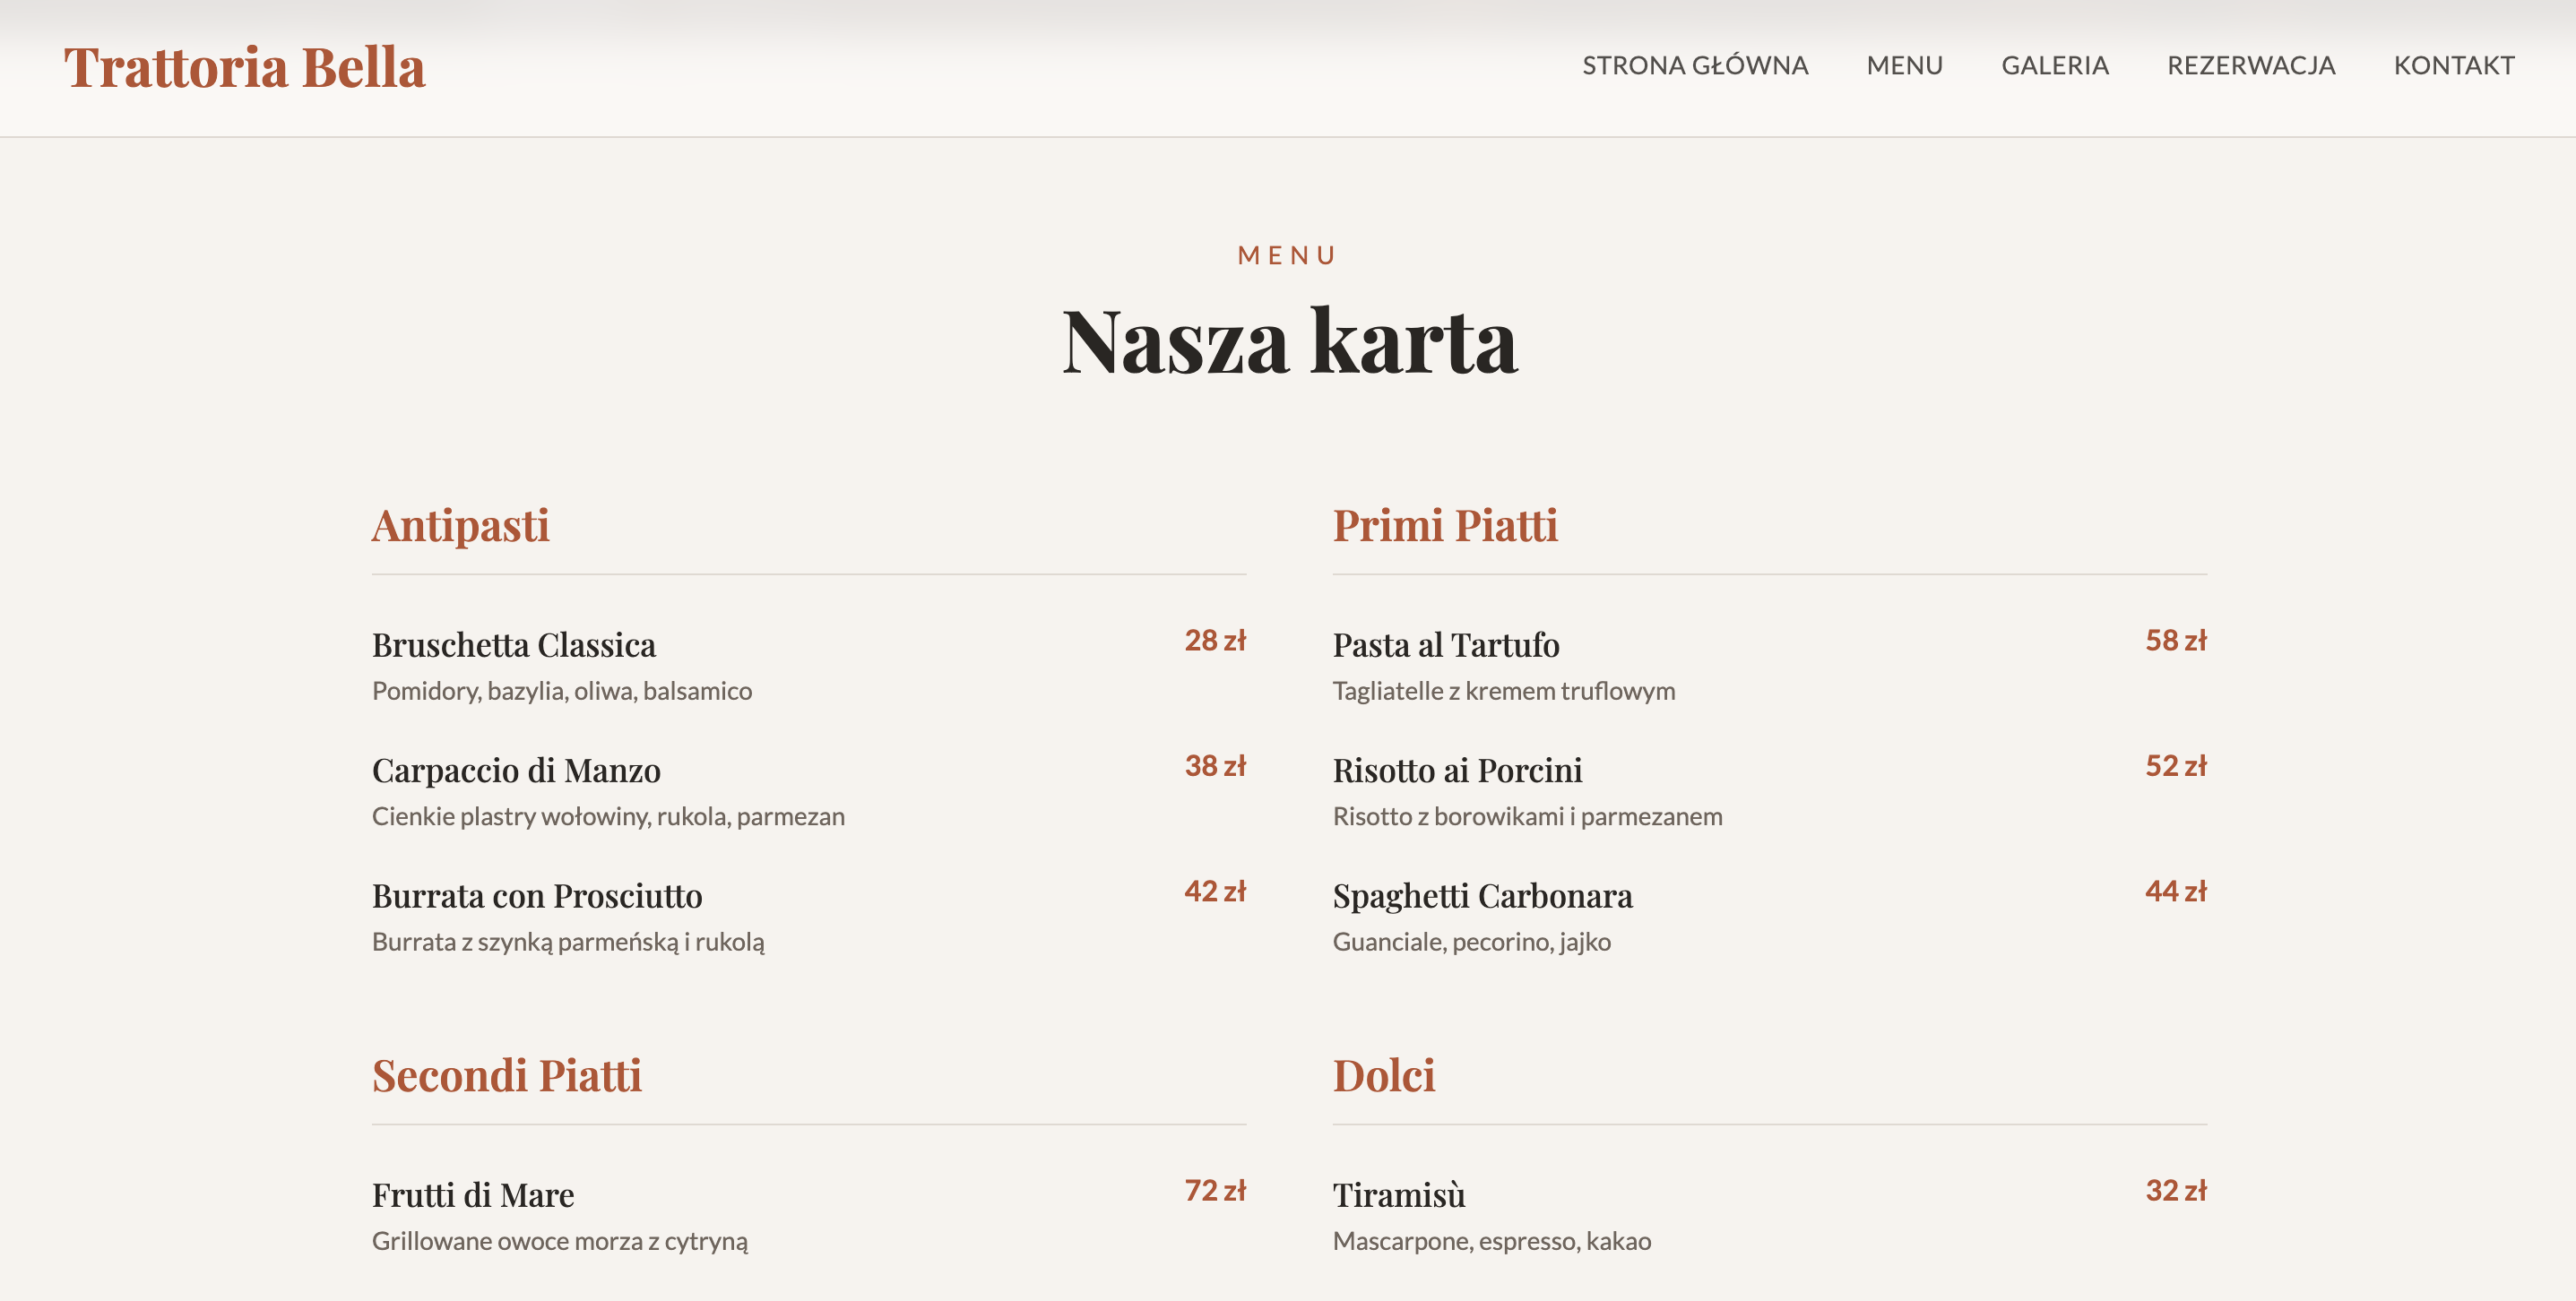Viewport: 2576px width, 1301px height.
Task: Click the Risotto ai Porcini dish
Action: point(1457,771)
